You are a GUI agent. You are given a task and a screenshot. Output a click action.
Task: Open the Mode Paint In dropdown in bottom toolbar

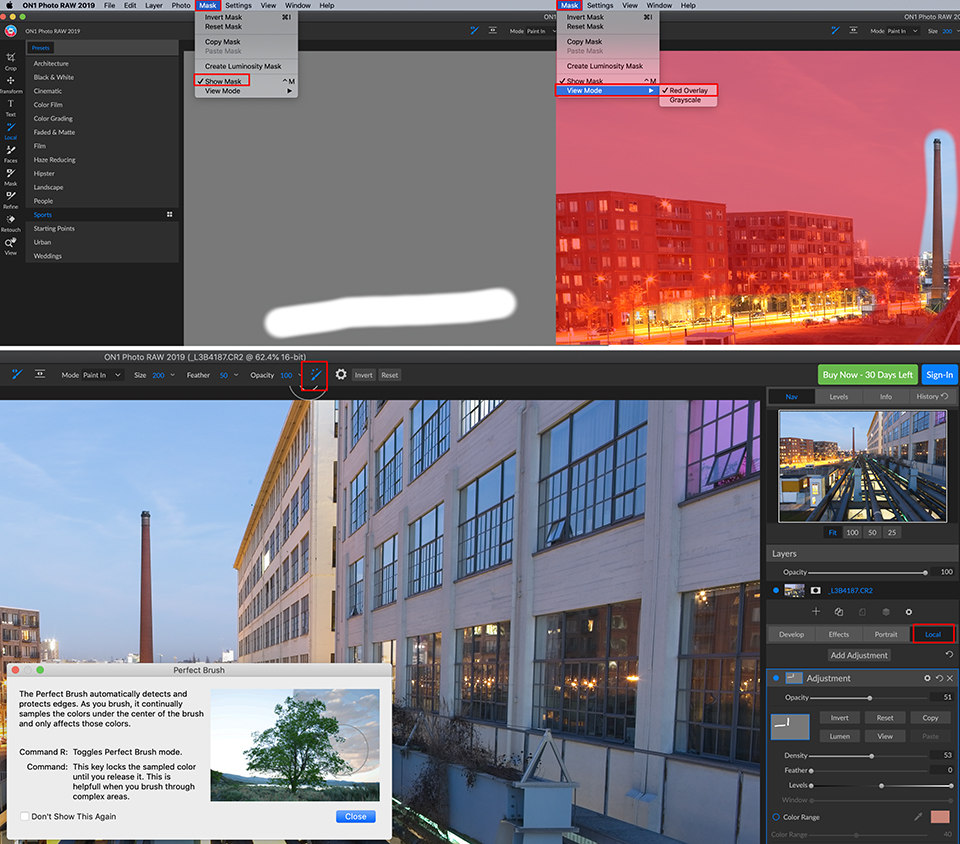tap(102, 375)
